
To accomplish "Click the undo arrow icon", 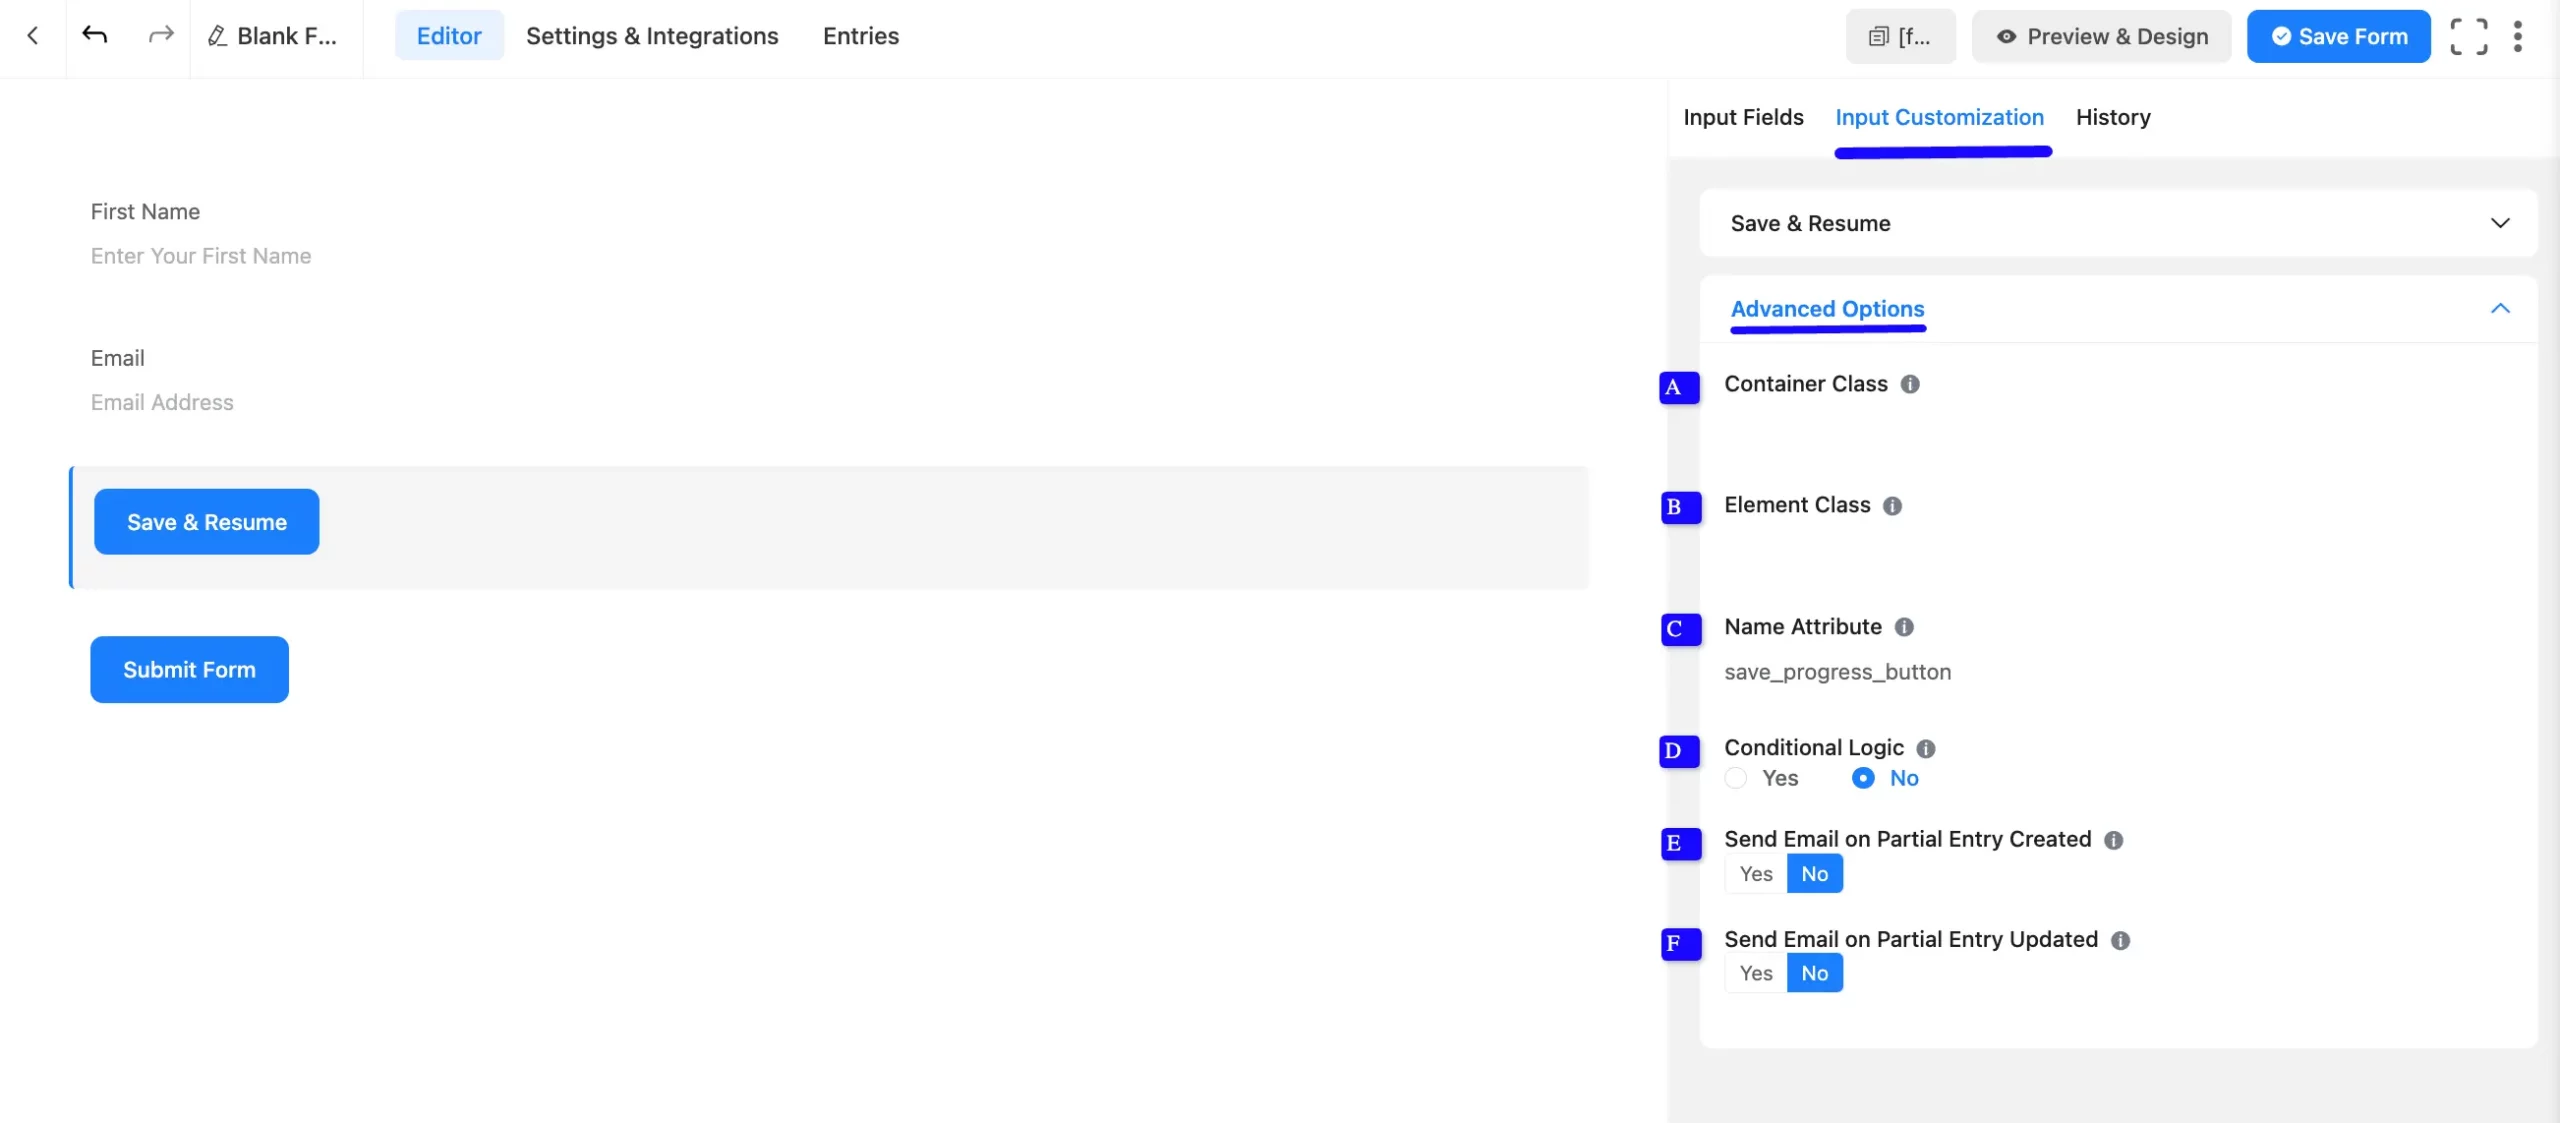I will point(95,36).
